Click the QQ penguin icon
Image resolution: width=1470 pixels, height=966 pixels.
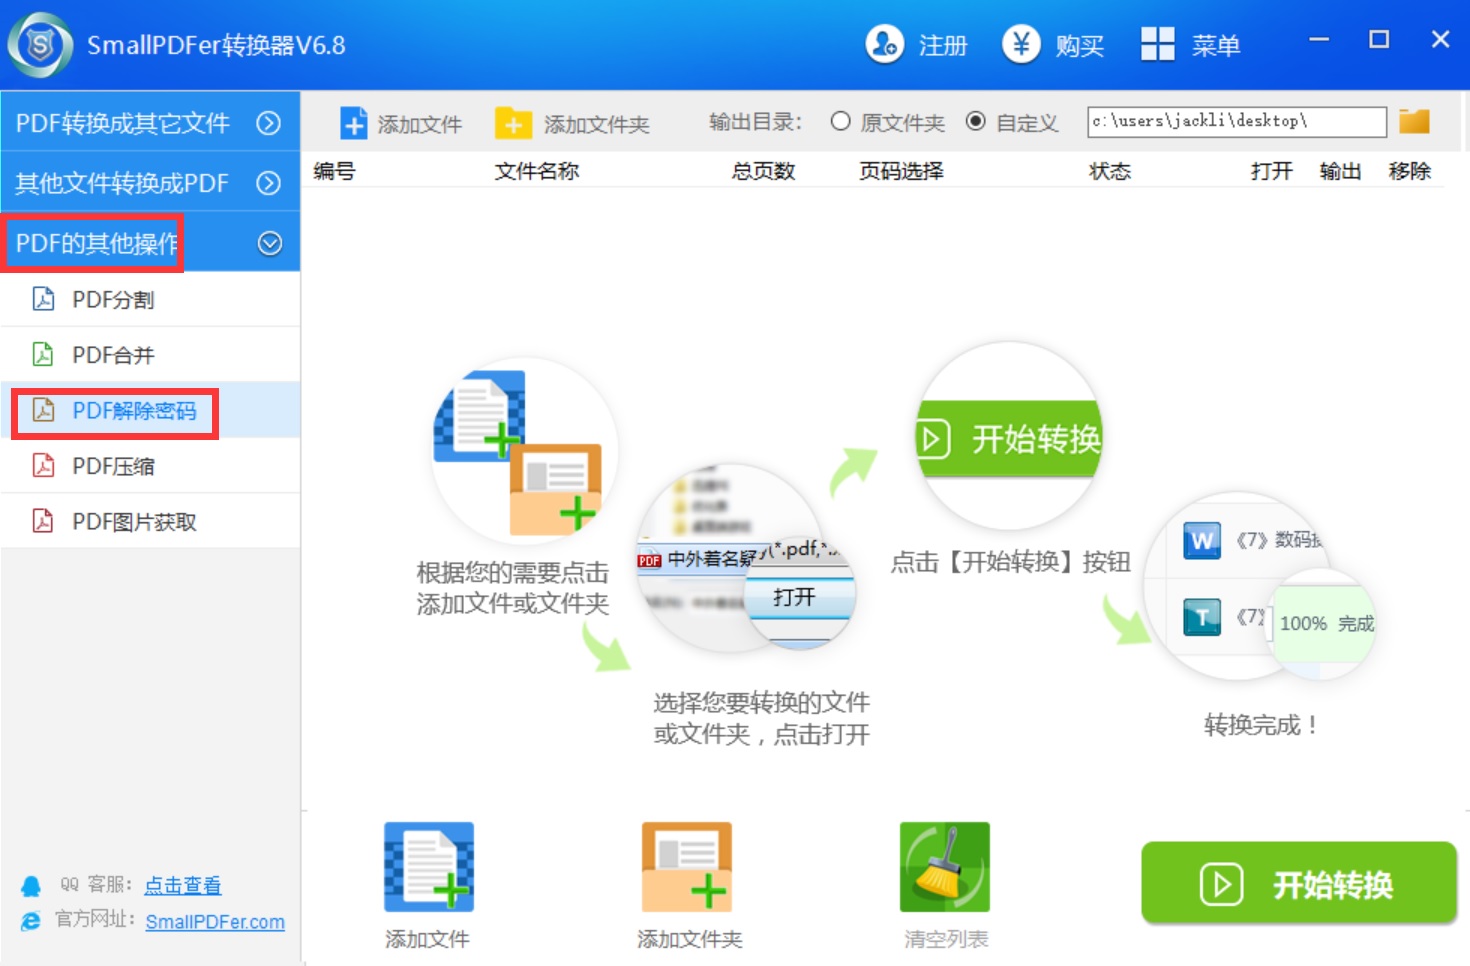31,886
